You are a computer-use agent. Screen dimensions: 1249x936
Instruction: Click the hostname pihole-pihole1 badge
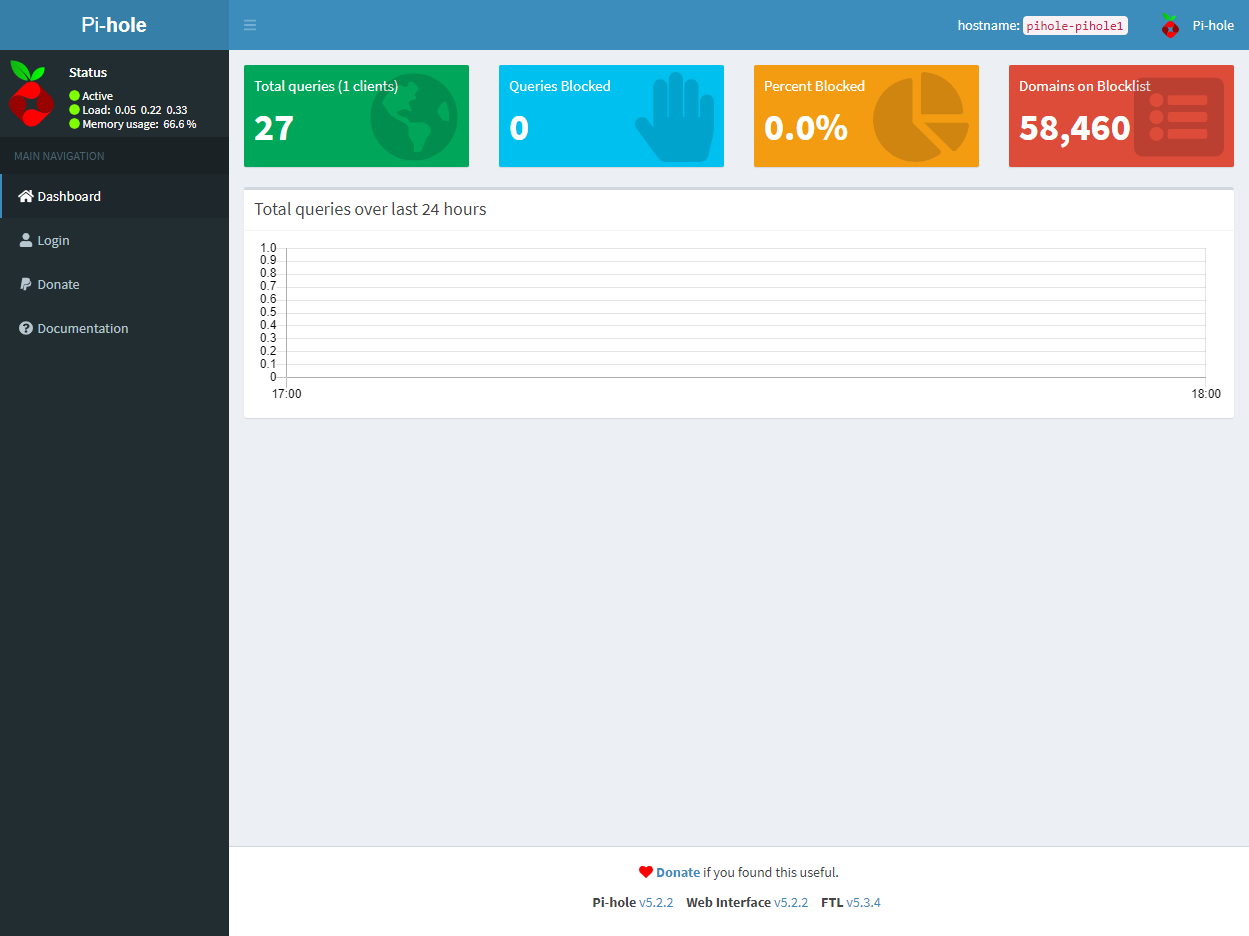pyautogui.click(x=1075, y=26)
